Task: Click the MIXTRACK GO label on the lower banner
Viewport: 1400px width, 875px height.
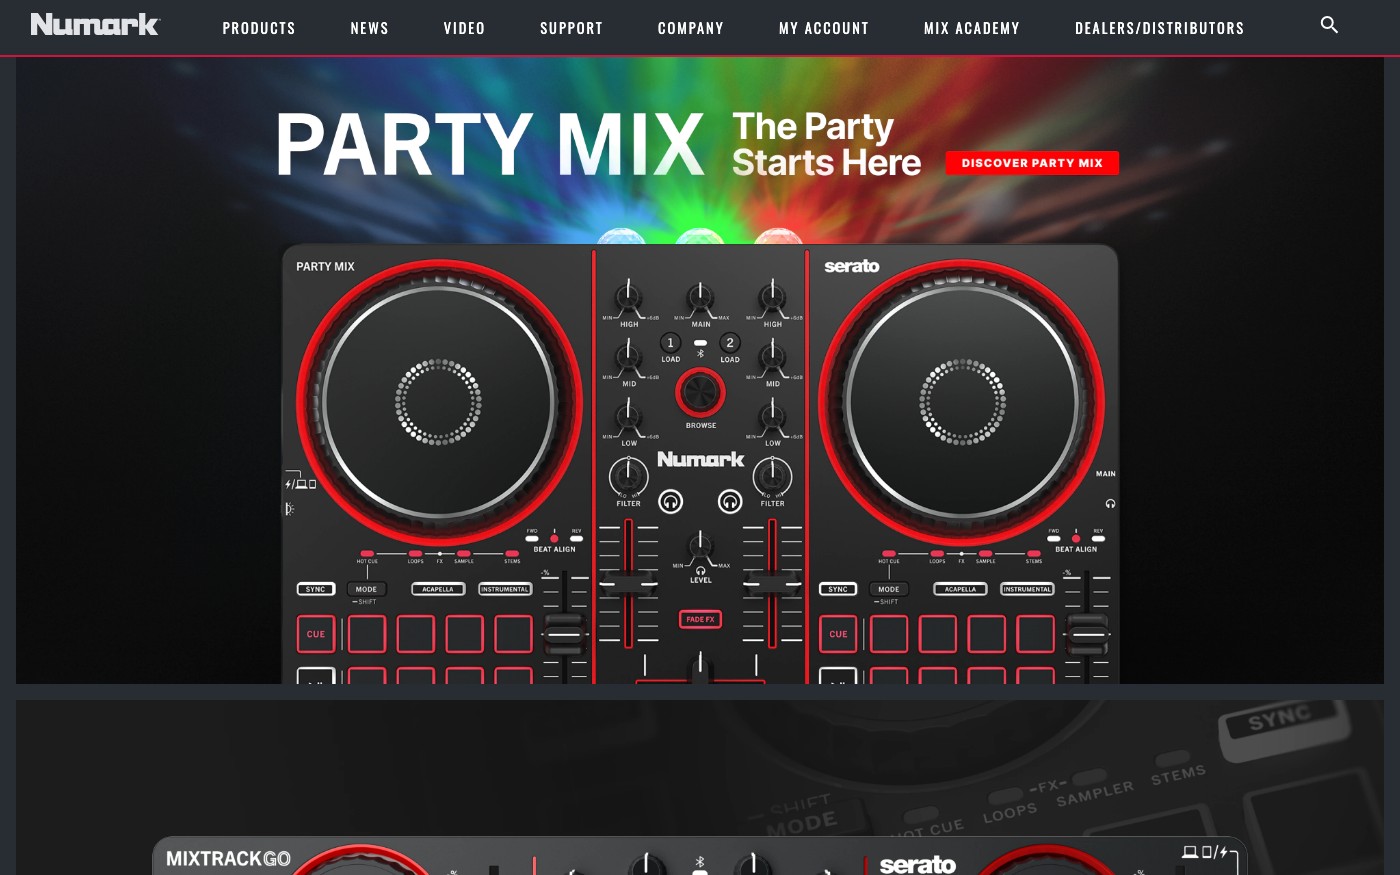Action: coord(228,859)
